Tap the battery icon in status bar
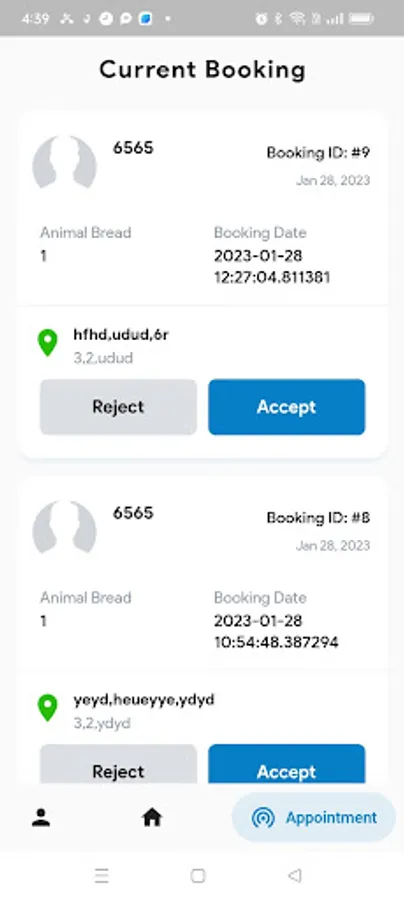404x900 pixels. coord(362,19)
